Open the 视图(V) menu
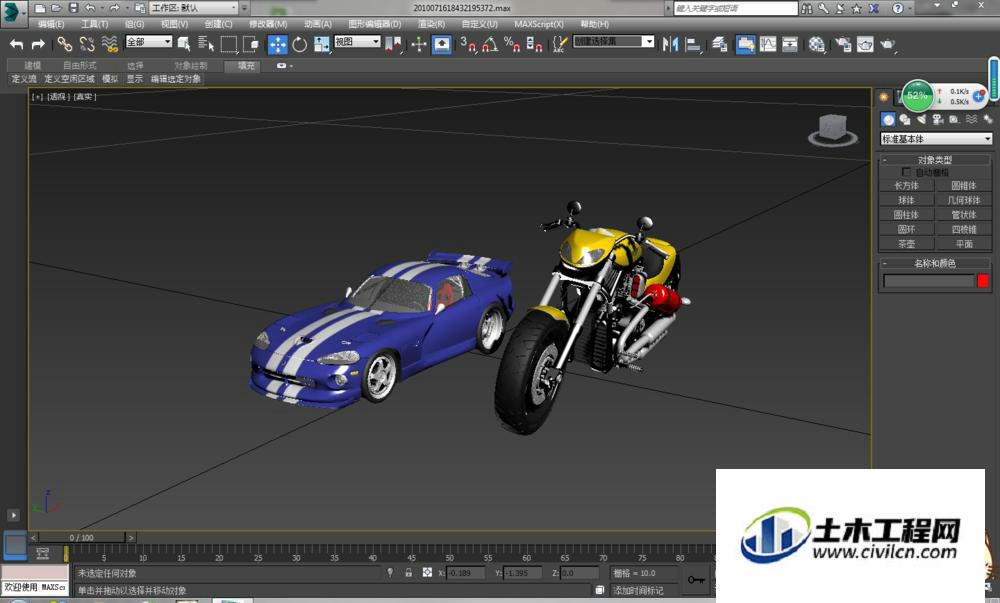Screen dimensions: 1000x603 point(174,24)
